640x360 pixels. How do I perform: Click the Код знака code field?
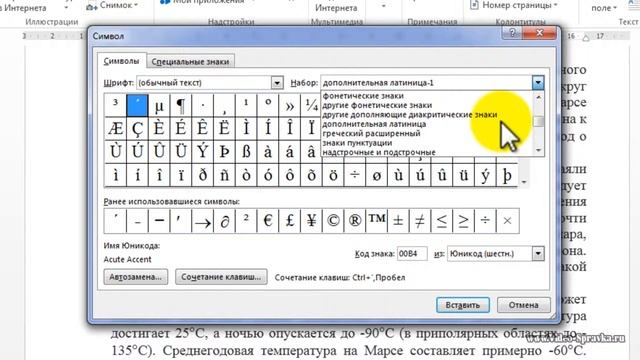[412, 253]
